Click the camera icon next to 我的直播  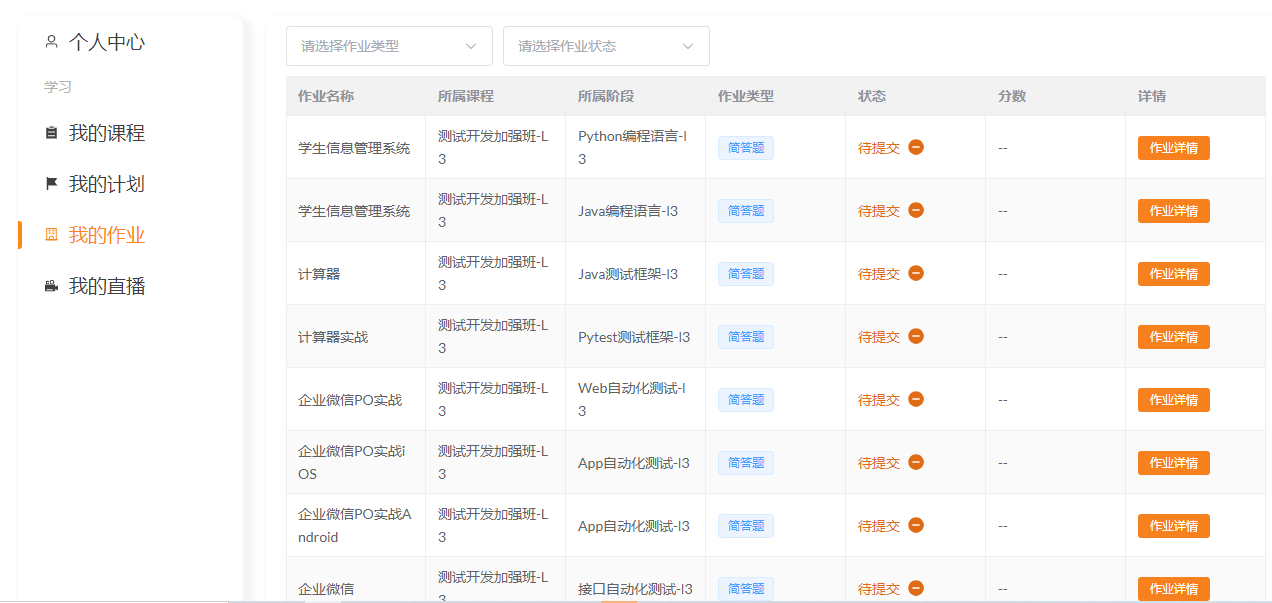[52, 286]
